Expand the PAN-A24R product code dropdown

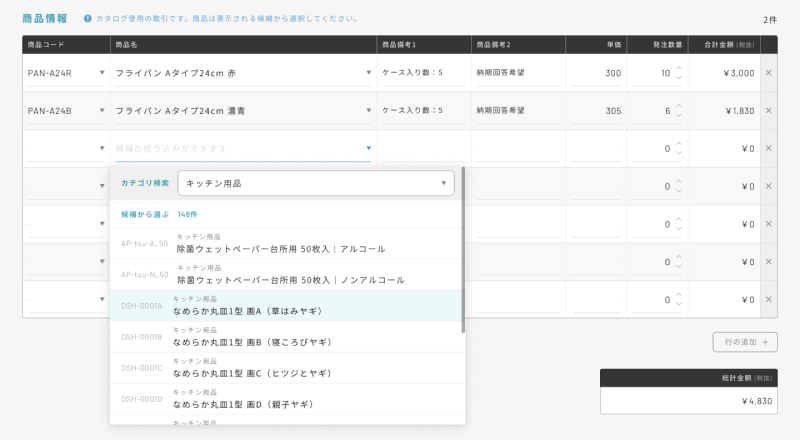pos(102,73)
